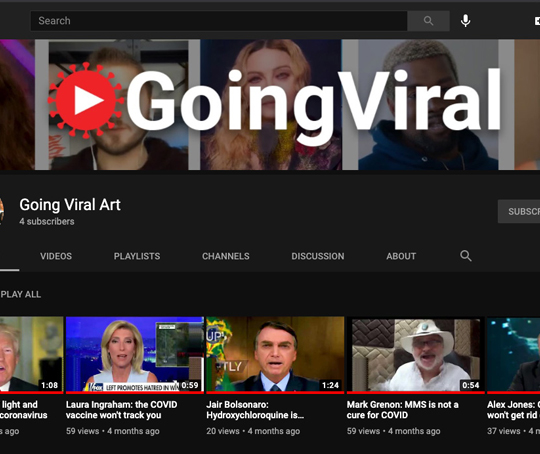Click the 'Alex Jones:' video title
Viewport: 540px width, 454px height.
coord(513,410)
